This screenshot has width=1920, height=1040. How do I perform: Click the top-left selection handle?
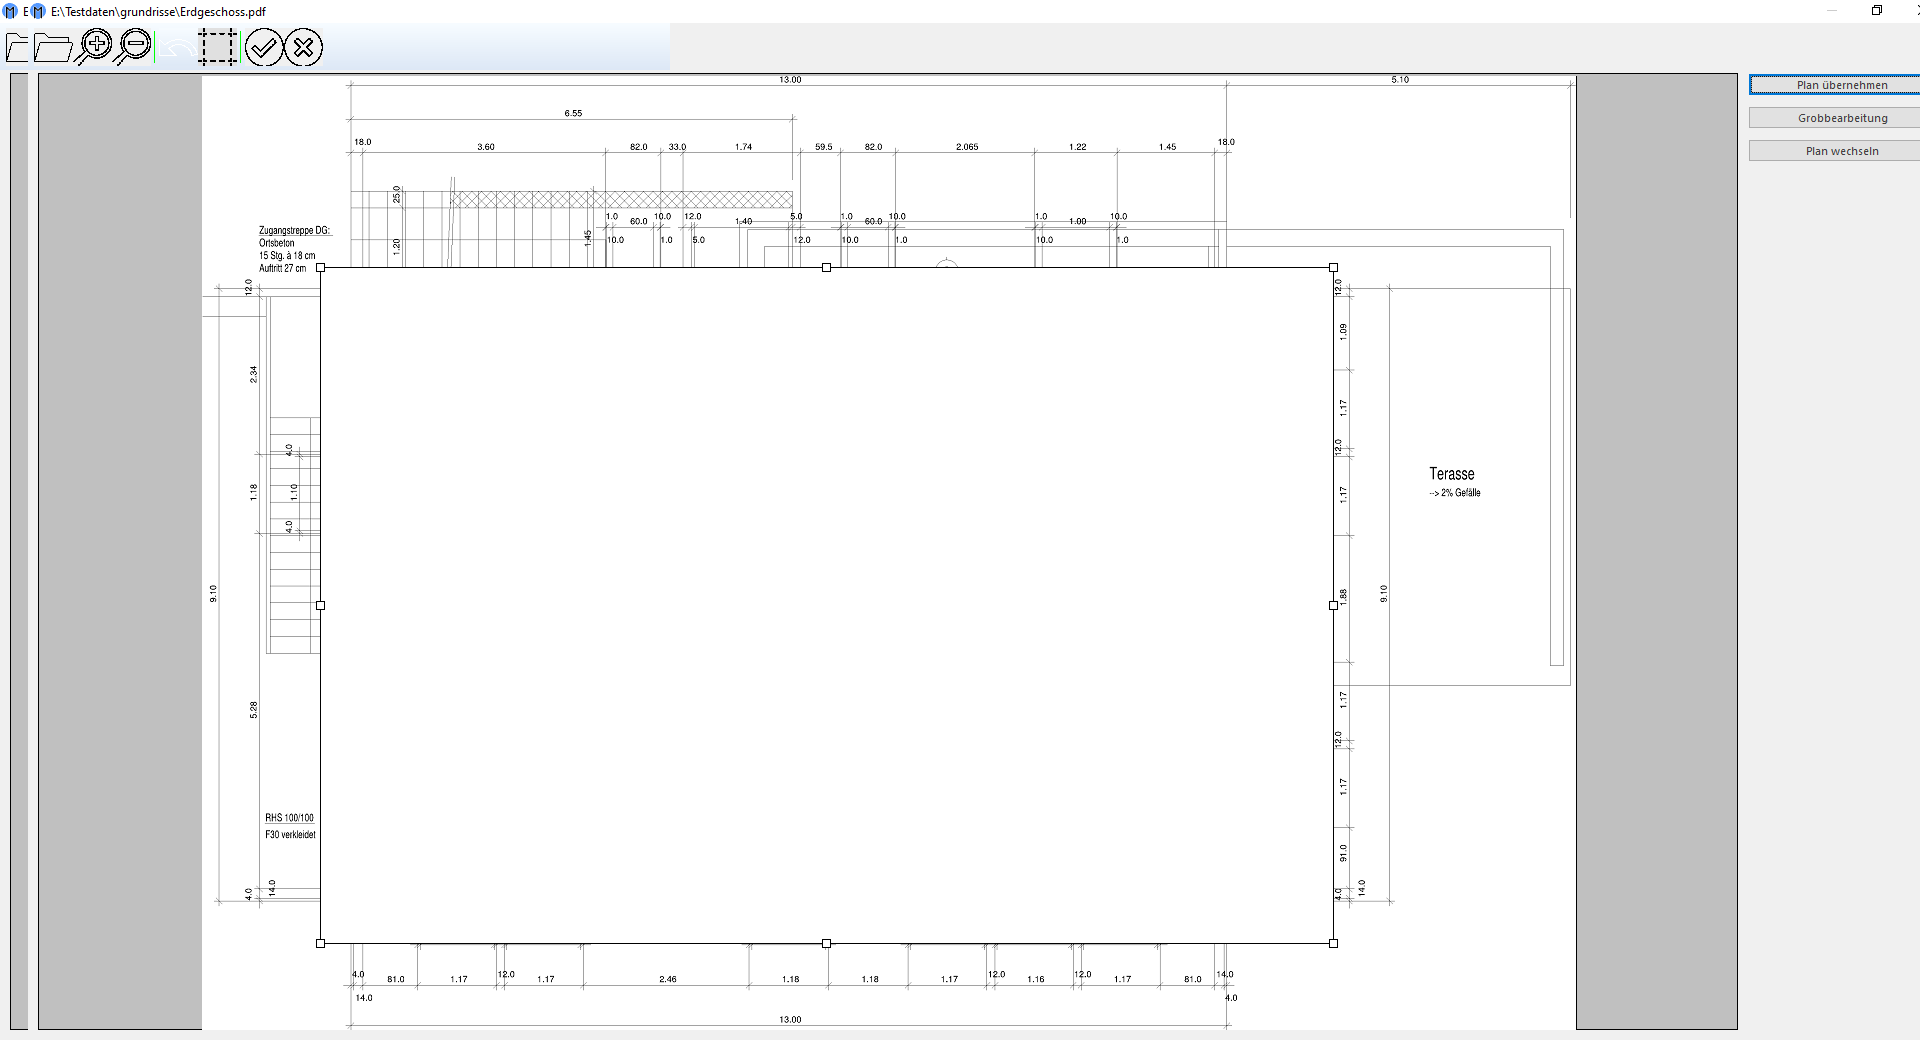click(x=320, y=268)
